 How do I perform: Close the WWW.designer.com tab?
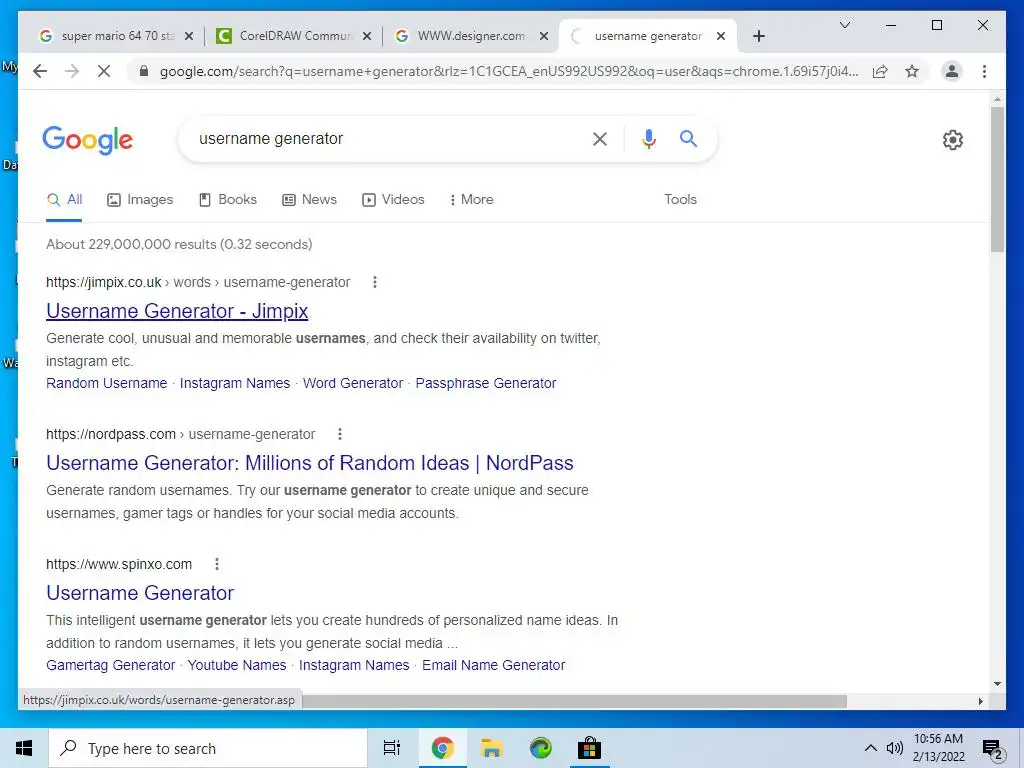[x=543, y=36]
